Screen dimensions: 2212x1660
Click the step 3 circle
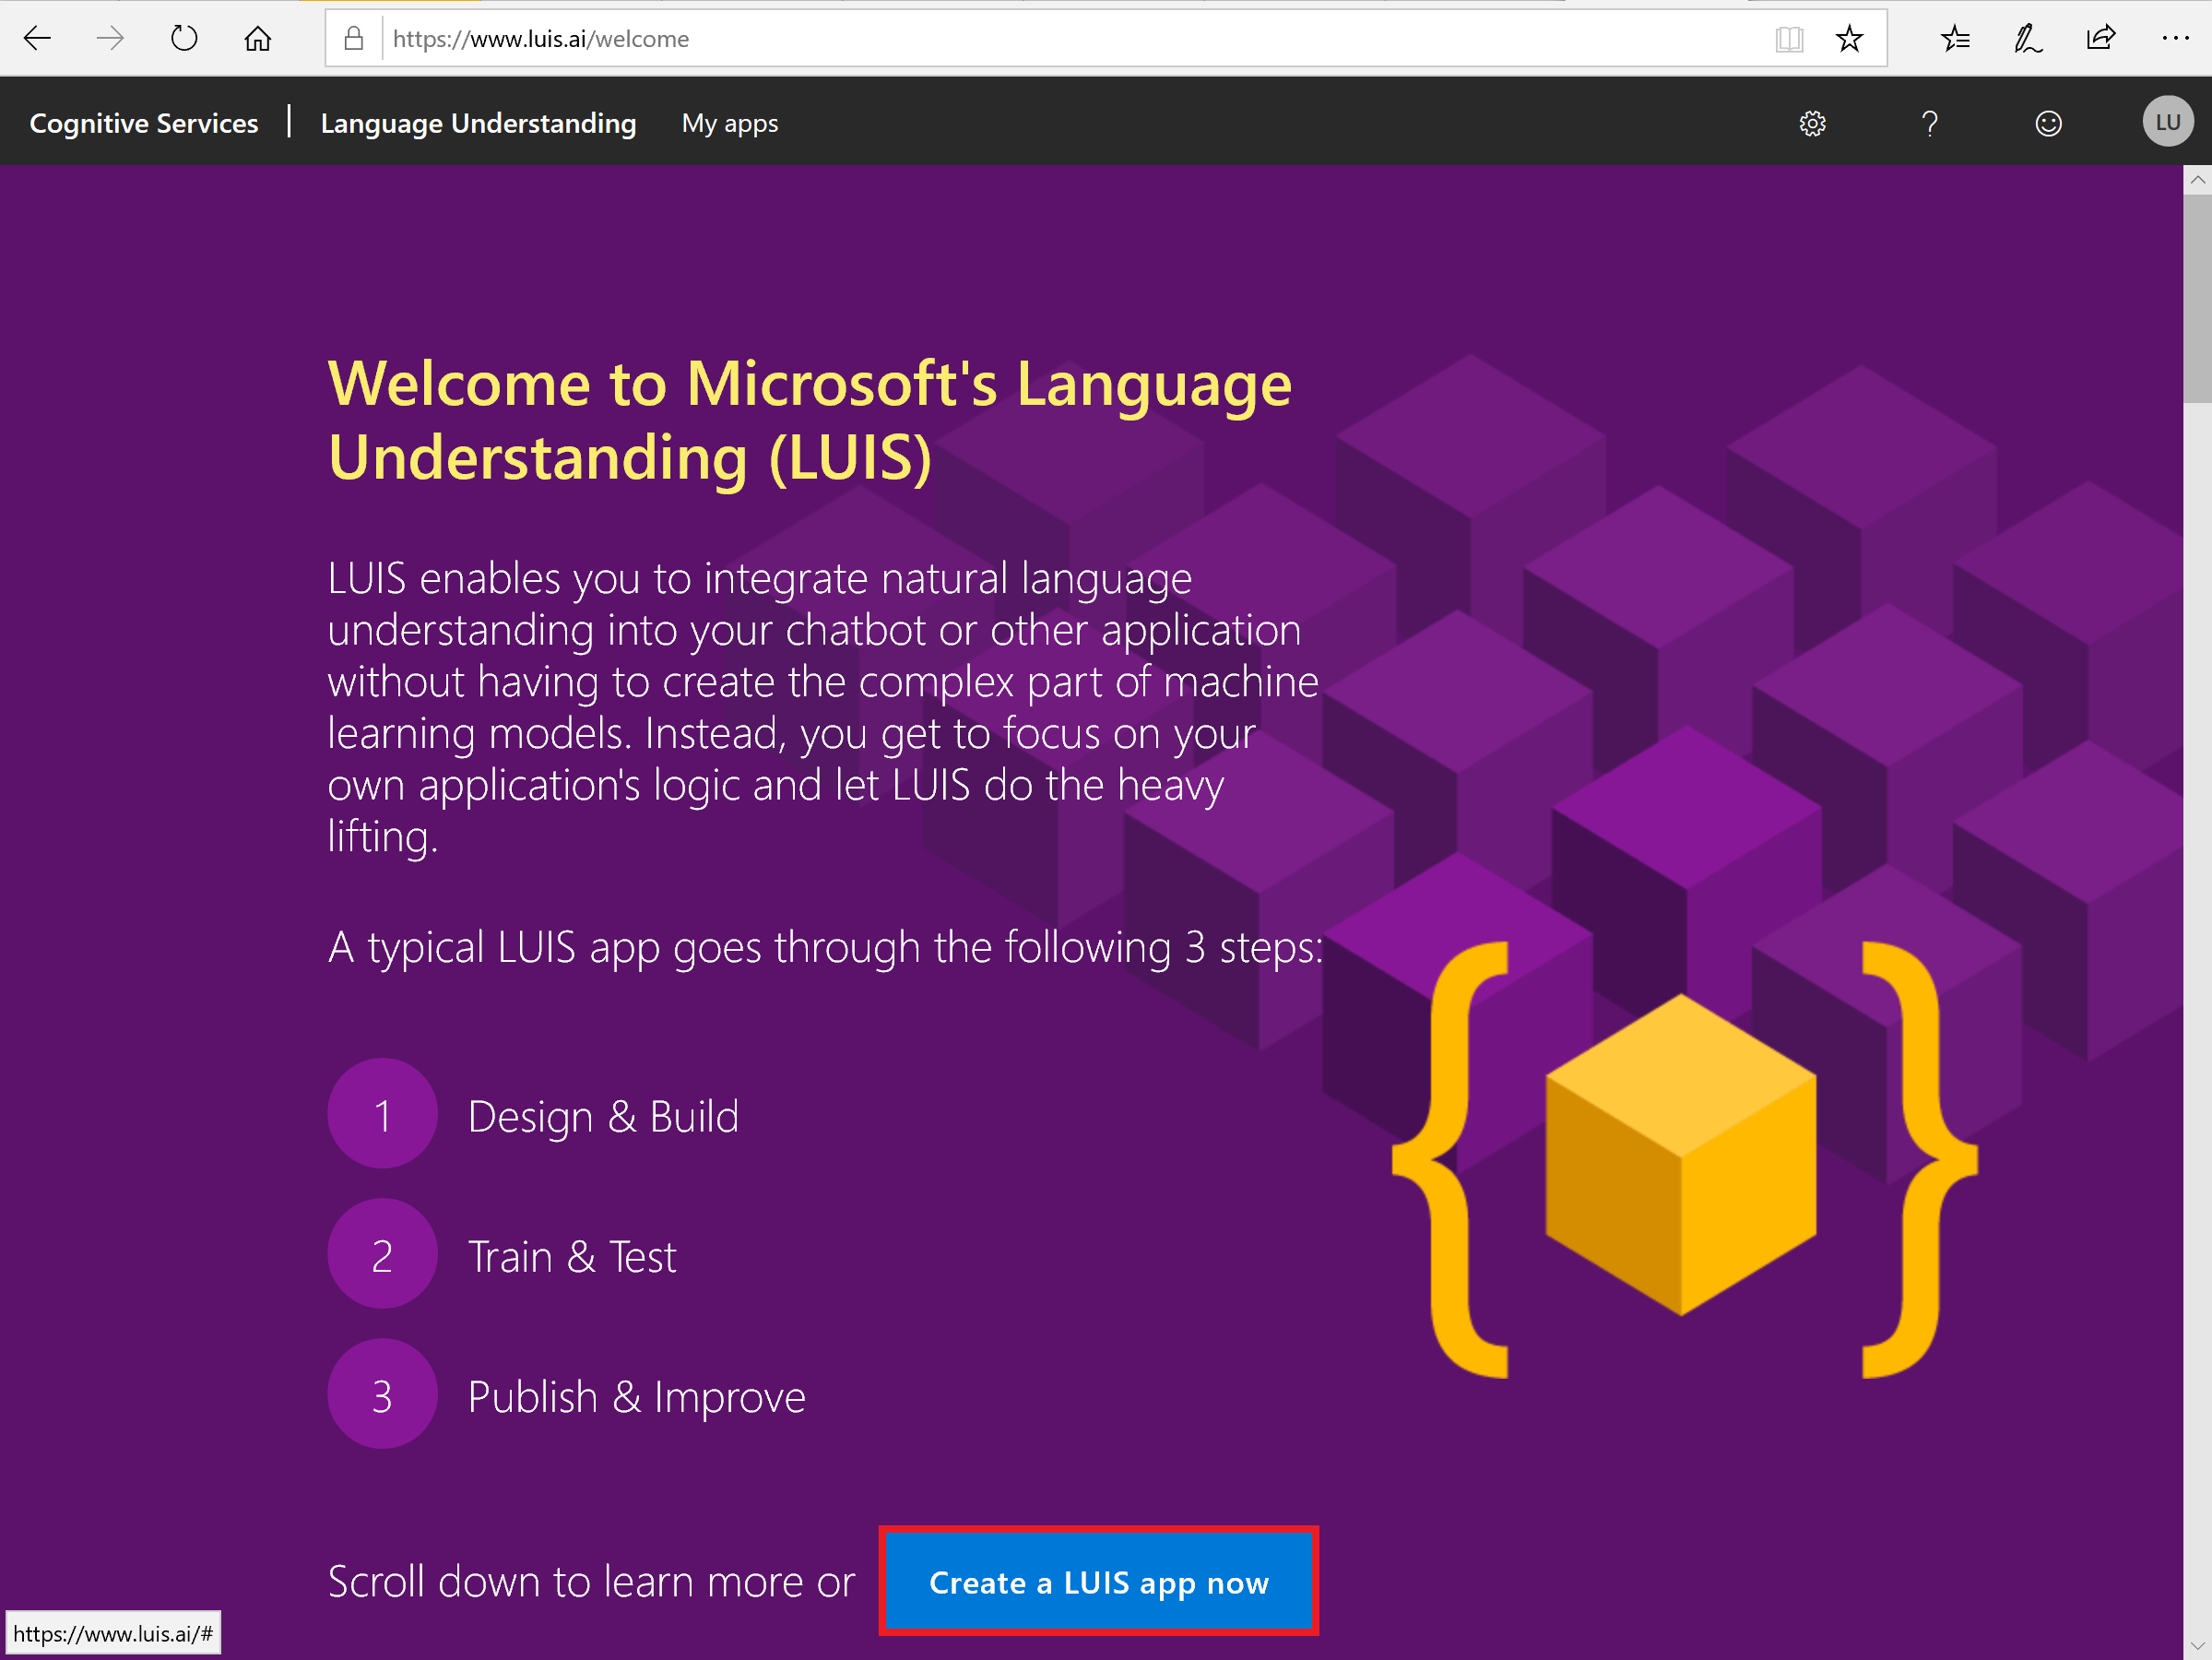coord(382,1394)
